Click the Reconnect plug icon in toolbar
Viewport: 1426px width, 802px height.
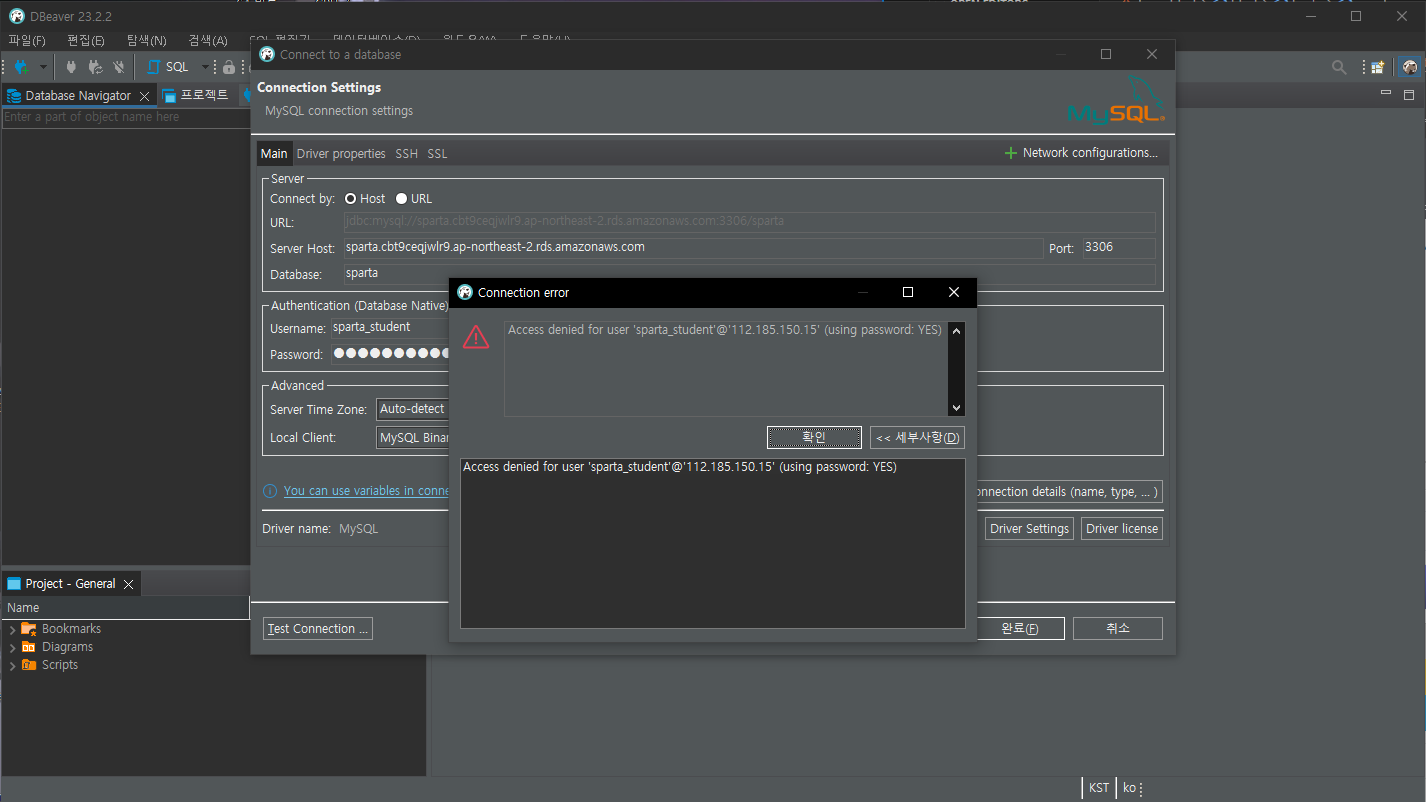95,67
